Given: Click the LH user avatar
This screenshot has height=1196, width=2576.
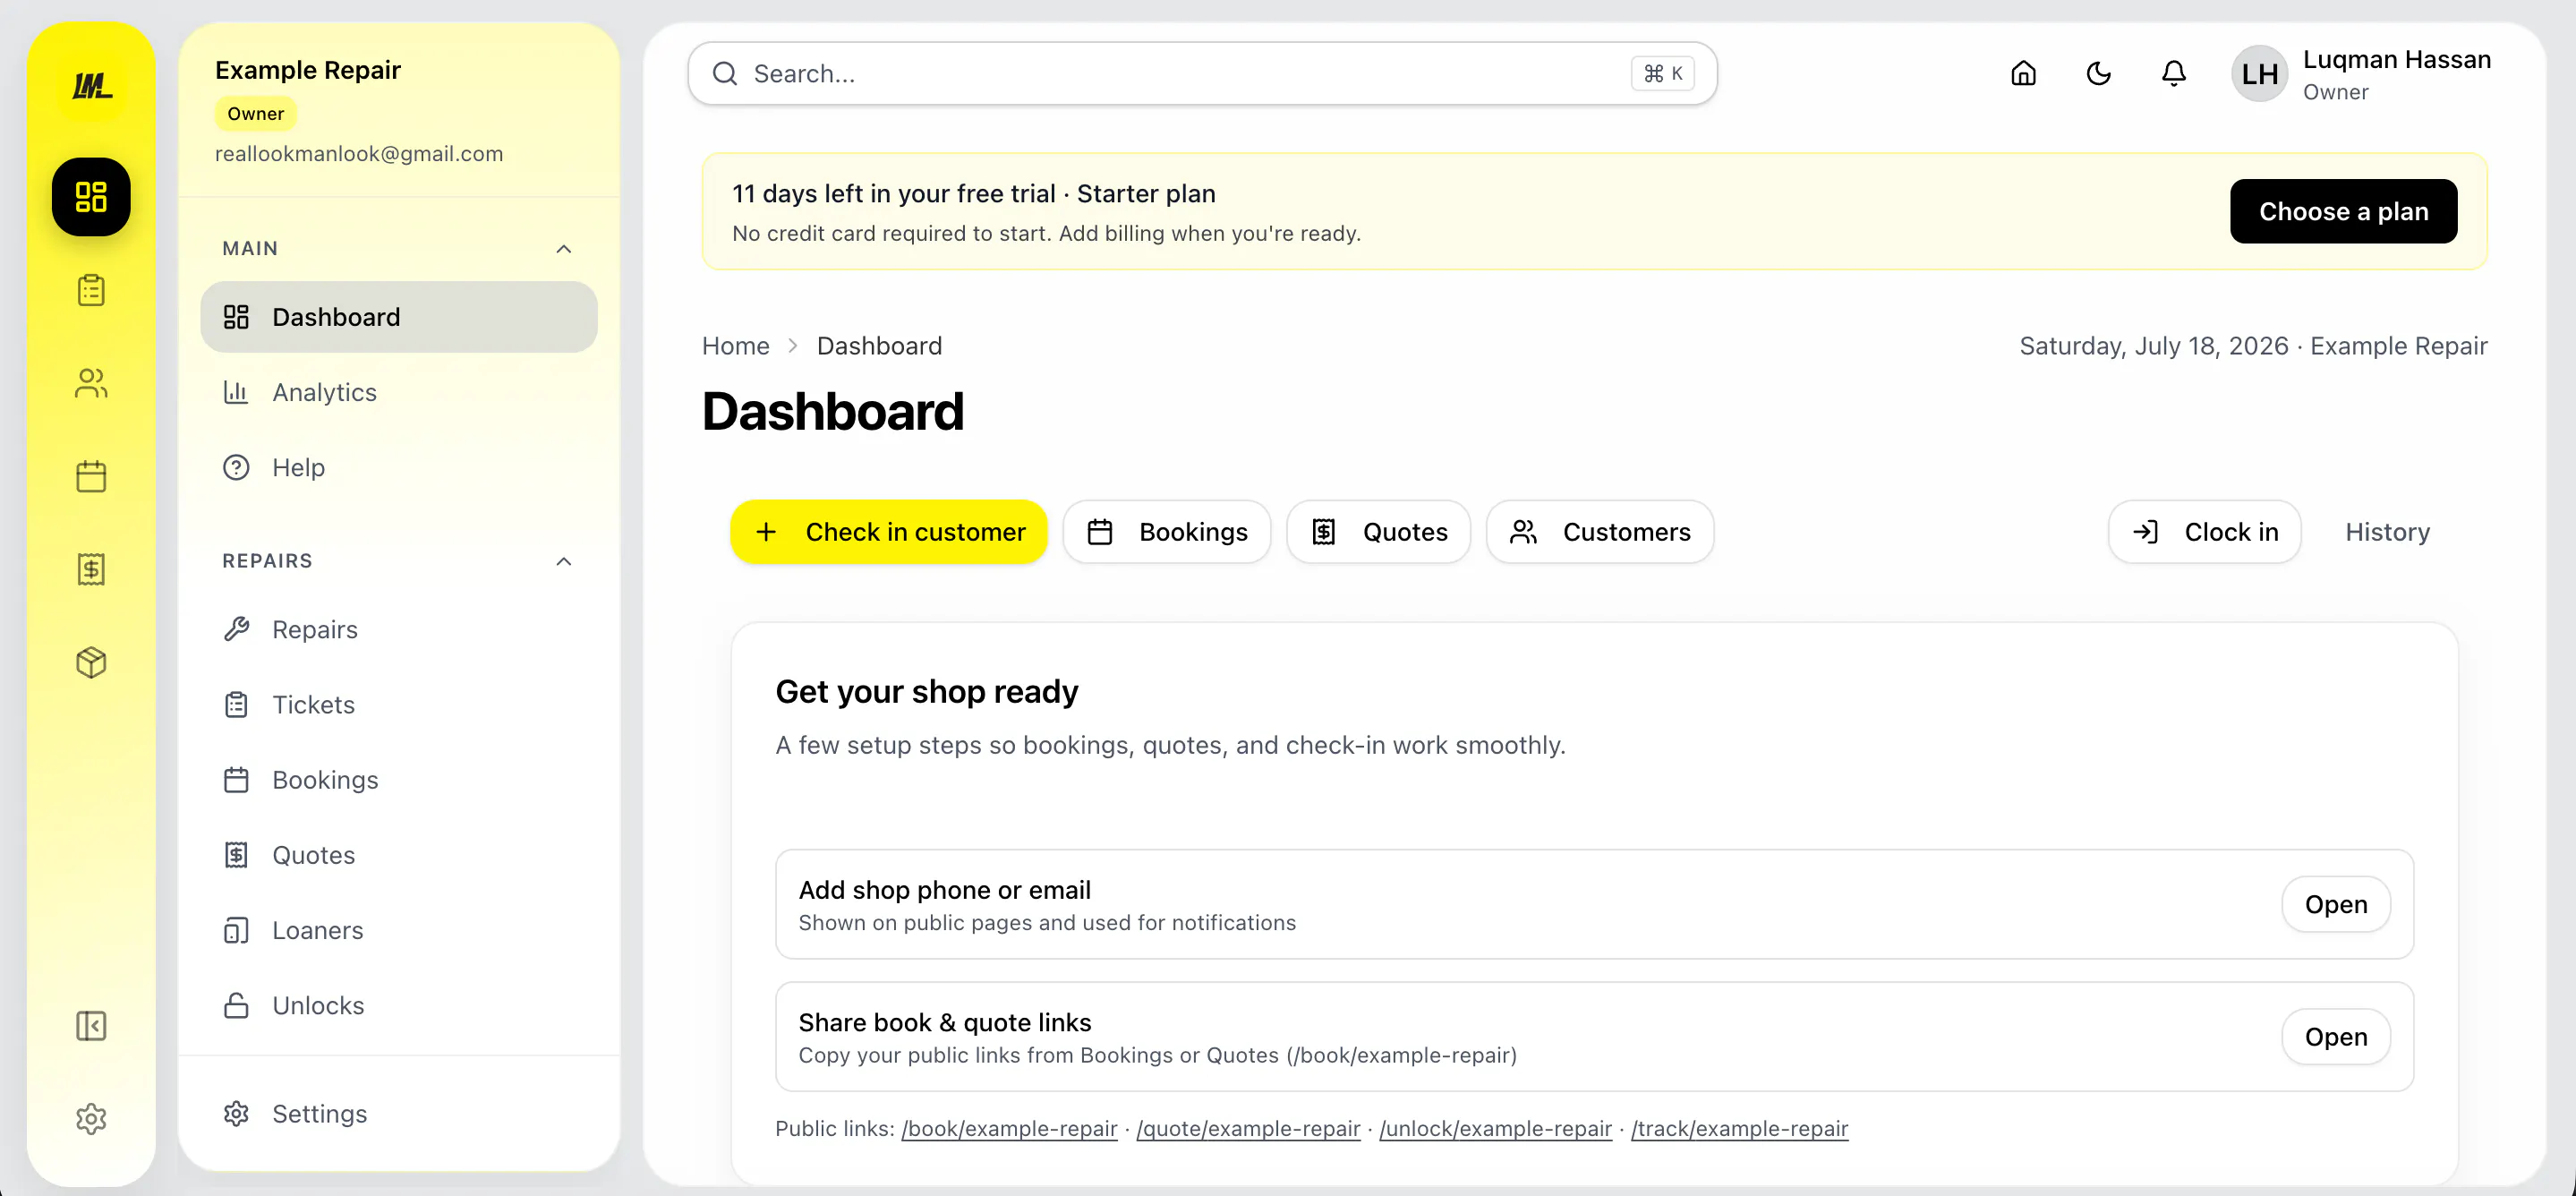Looking at the screenshot, I should (x=2259, y=73).
